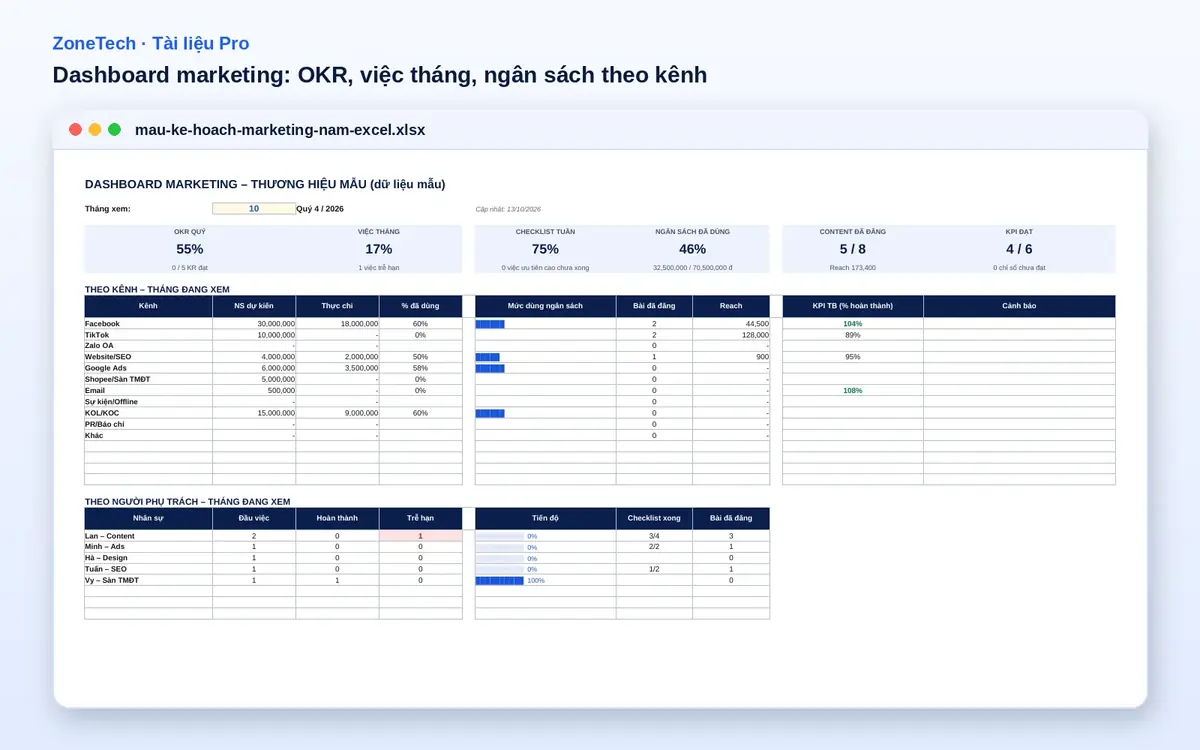Select the Google Ads channel cell

click(148, 368)
